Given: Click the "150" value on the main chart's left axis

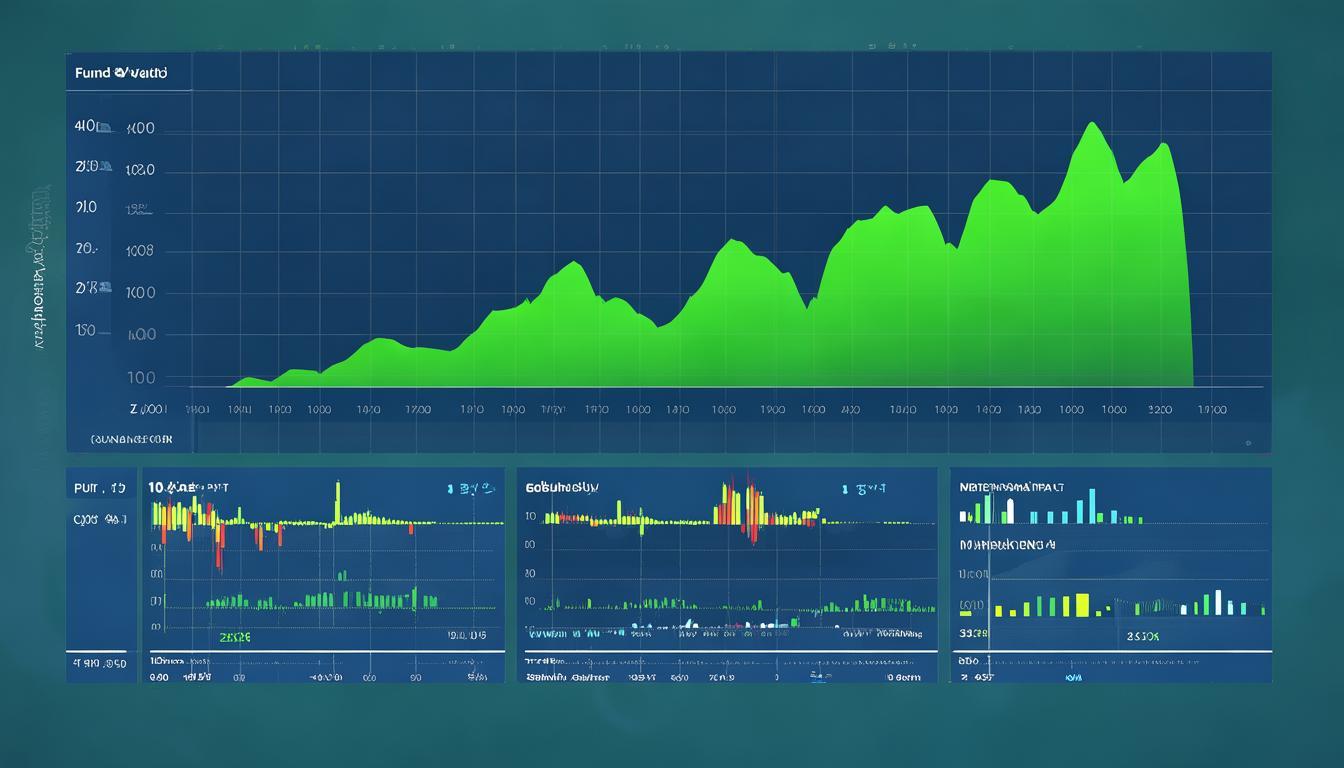Looking at the screenshot, I should tap(86, 330).
